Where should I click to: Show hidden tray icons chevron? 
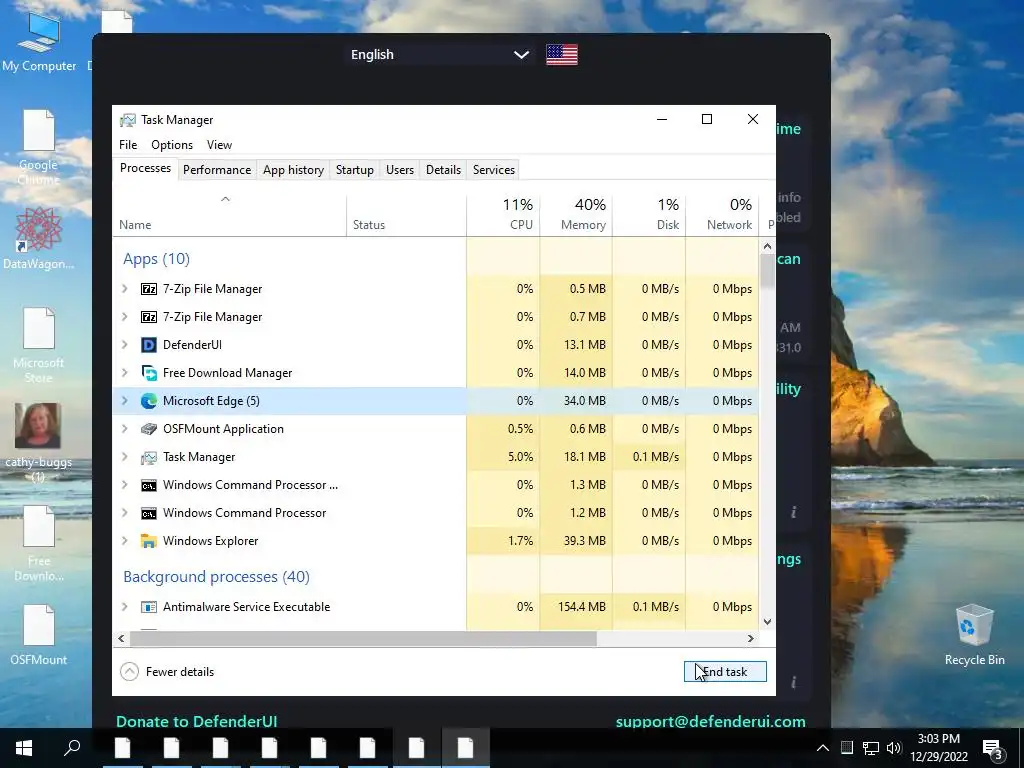tap(823, 748)
